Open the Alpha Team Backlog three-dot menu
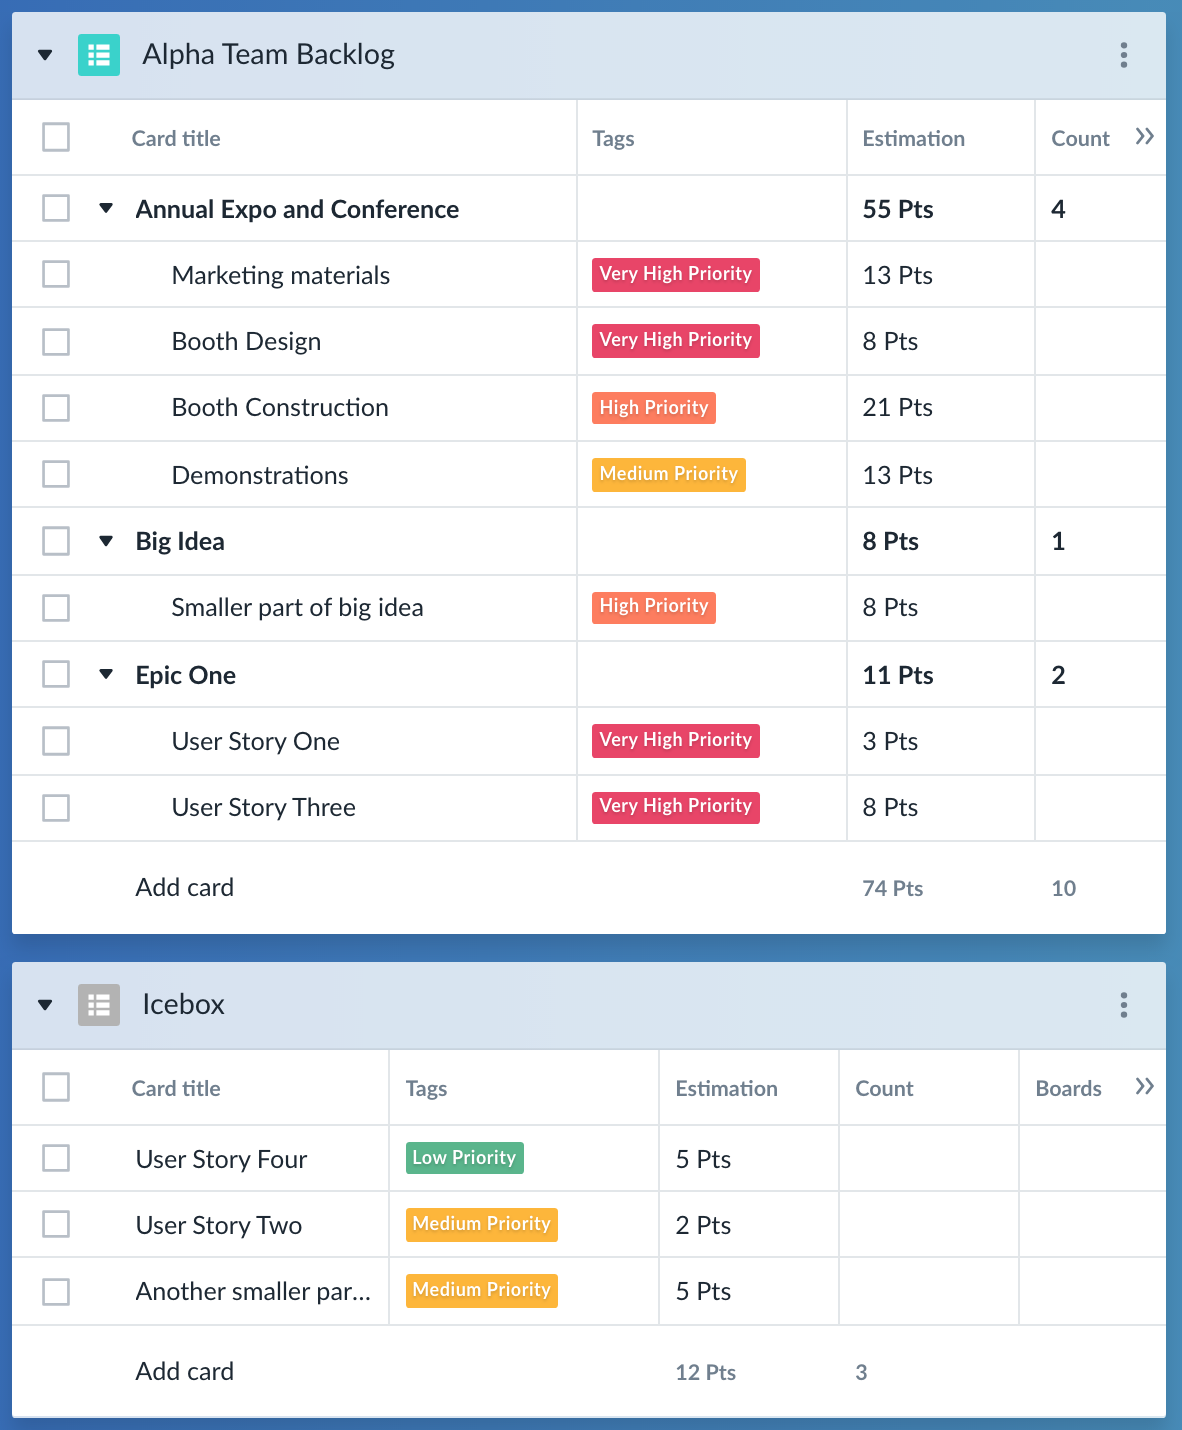 1123,56
